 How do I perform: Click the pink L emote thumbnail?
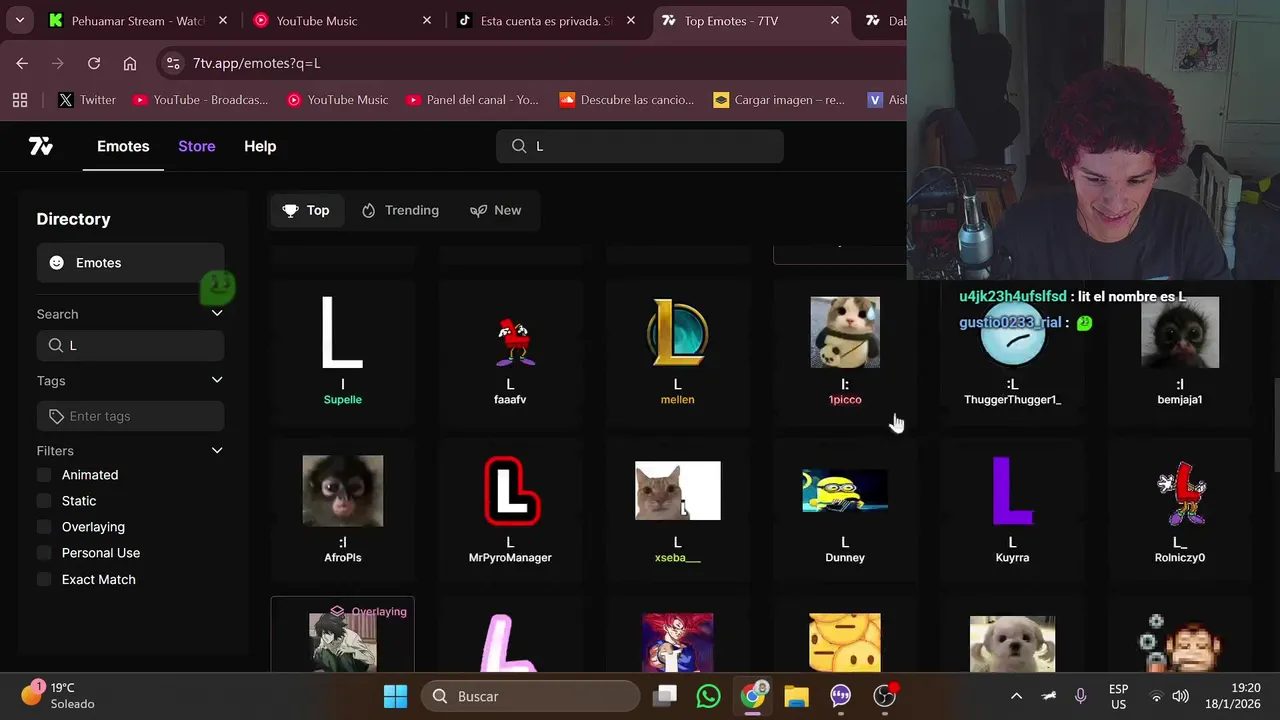click(510, 642)
